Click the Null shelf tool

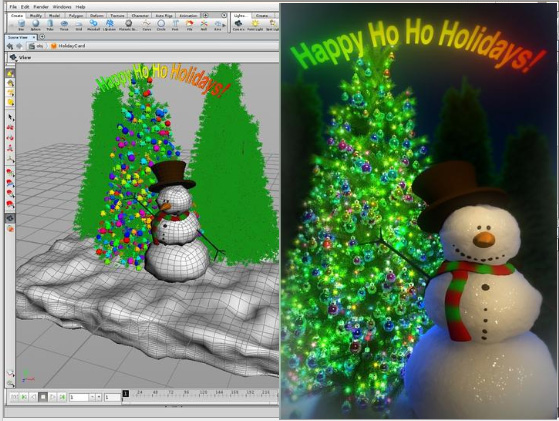[204, 25]
